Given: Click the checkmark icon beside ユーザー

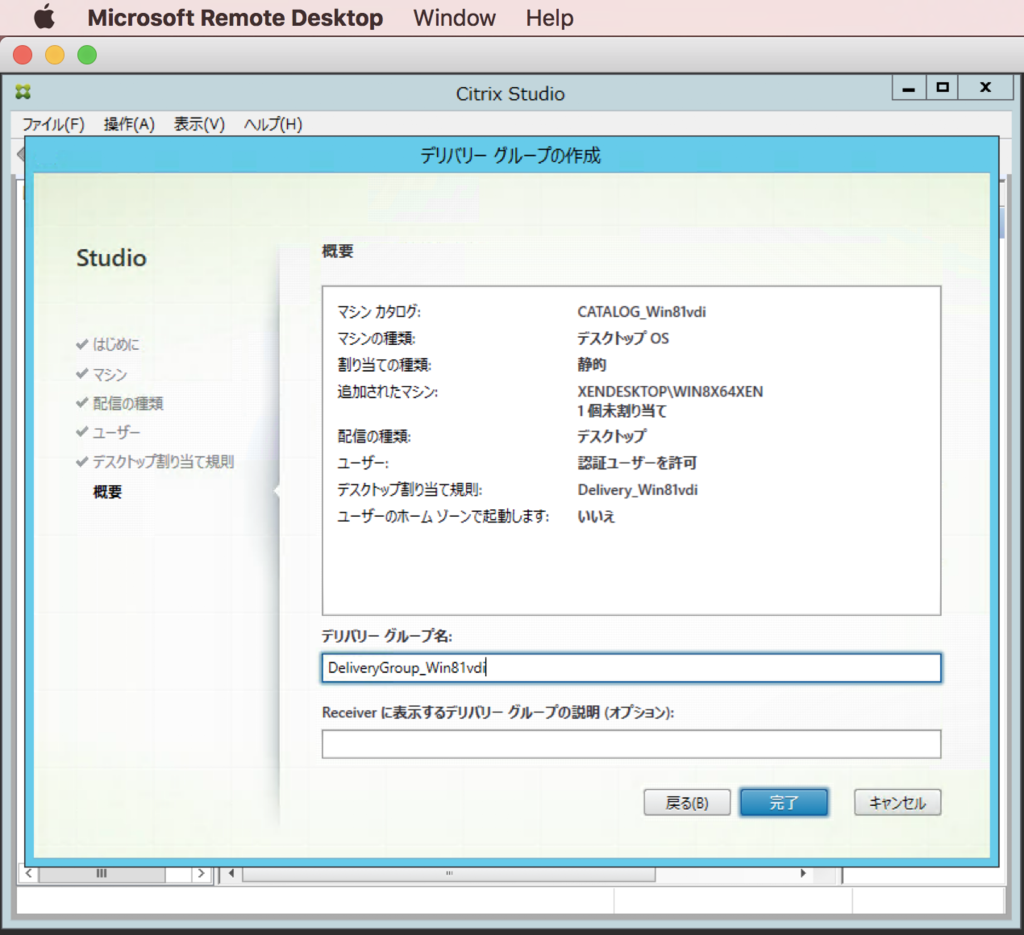Looking at the screenshot, I should point(82,432).
